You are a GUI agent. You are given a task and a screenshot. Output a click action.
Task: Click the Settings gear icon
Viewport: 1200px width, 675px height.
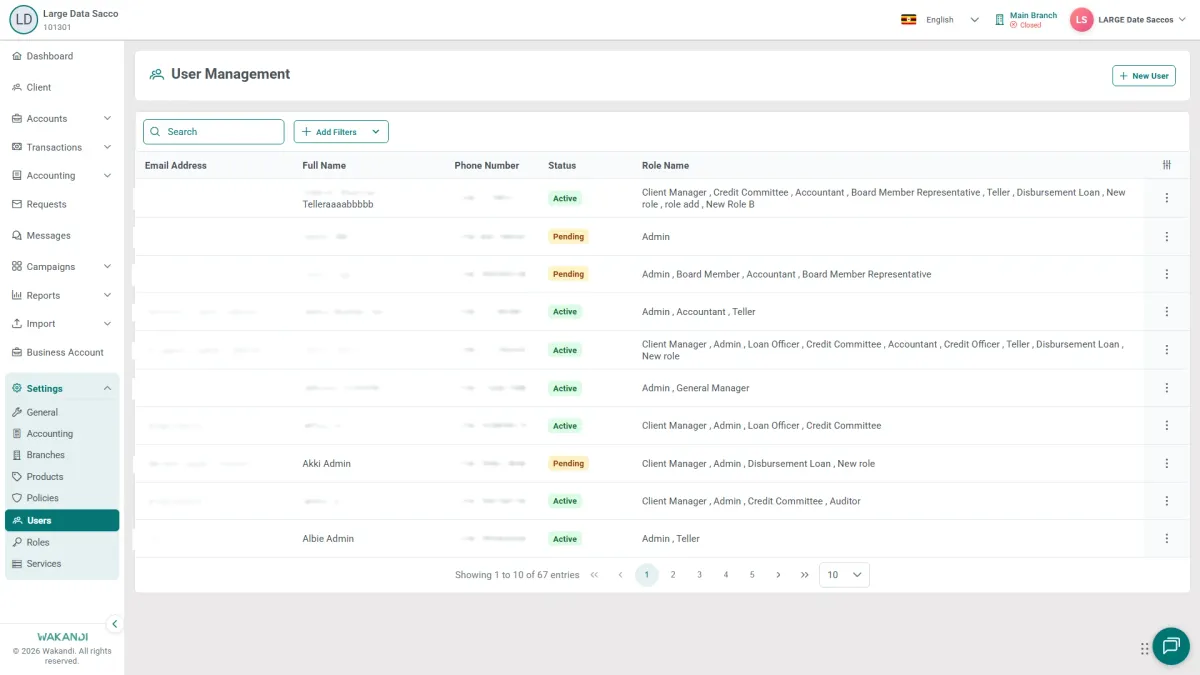click(x=17, y=388)
